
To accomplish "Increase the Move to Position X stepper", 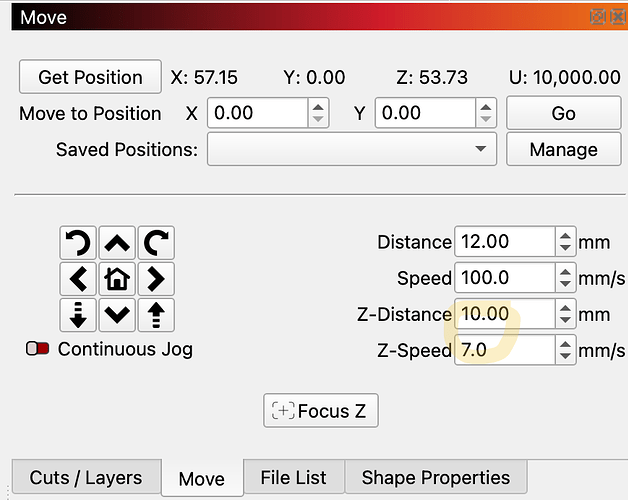I will 318,107.
